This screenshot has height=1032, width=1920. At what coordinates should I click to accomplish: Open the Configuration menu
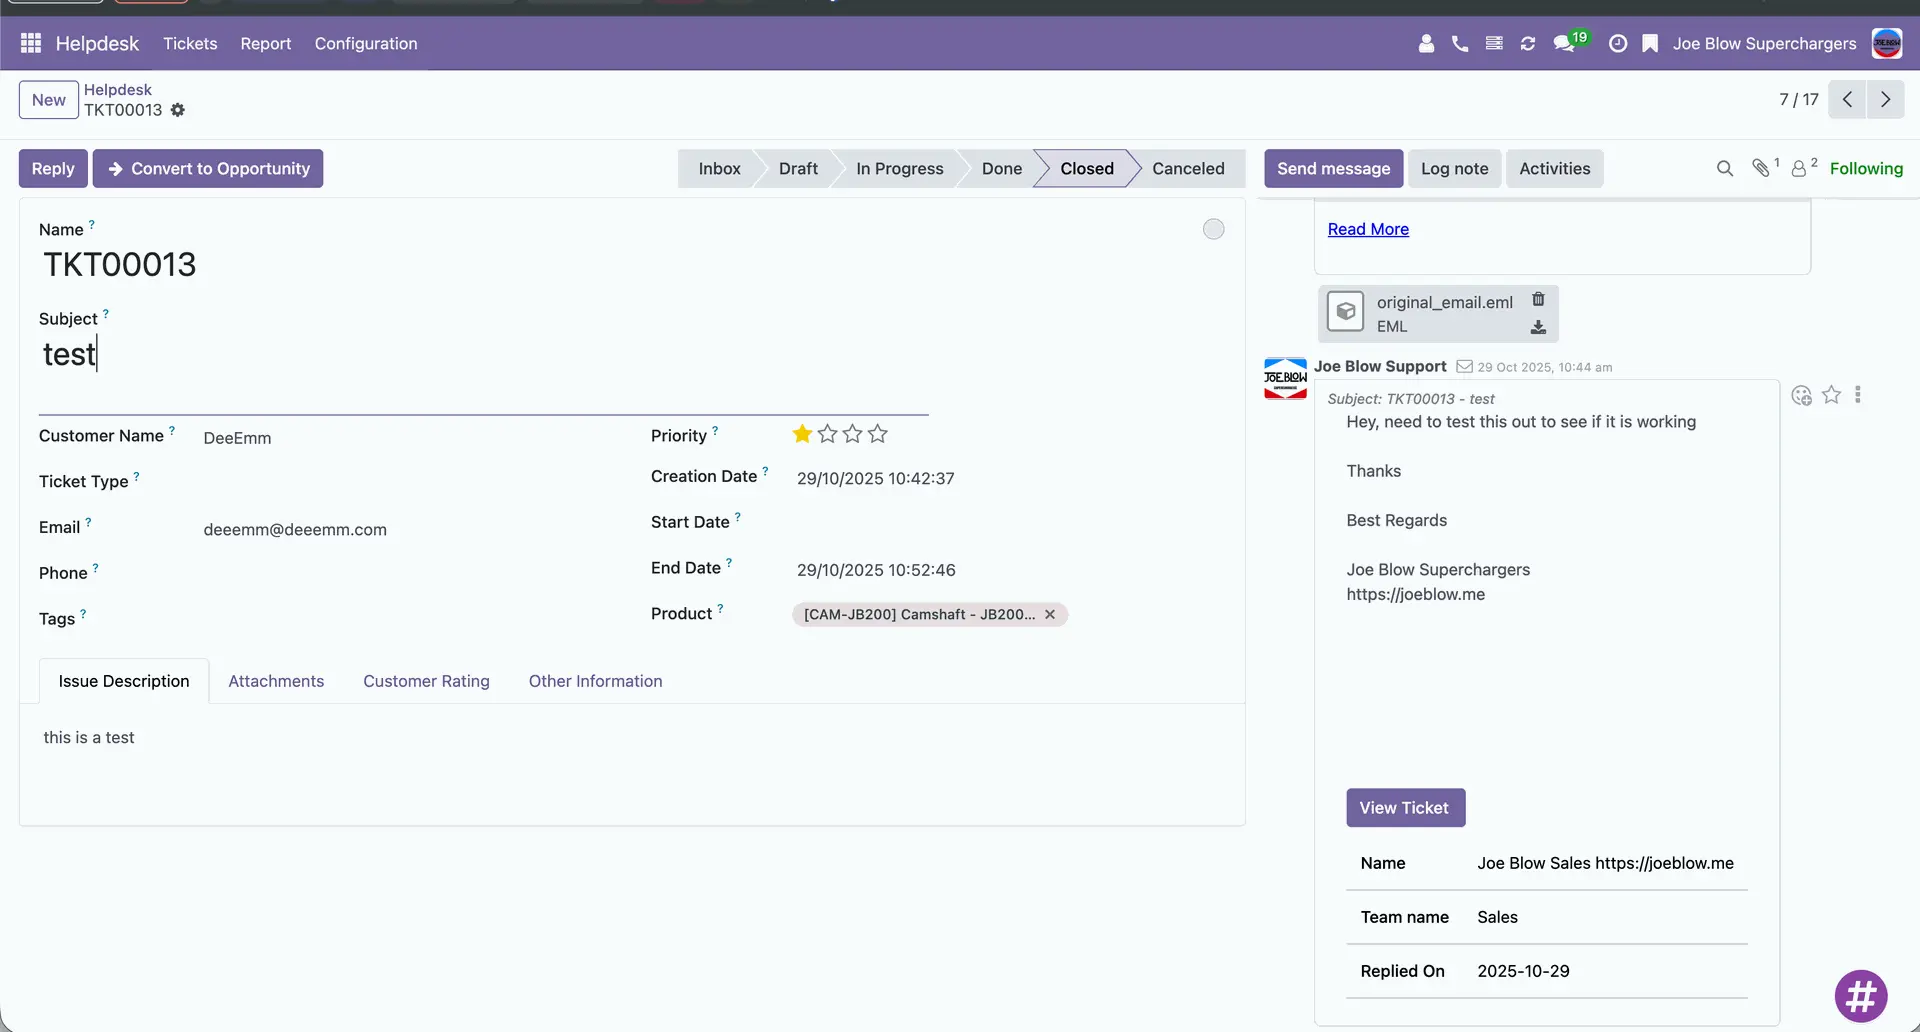point(366,43)
